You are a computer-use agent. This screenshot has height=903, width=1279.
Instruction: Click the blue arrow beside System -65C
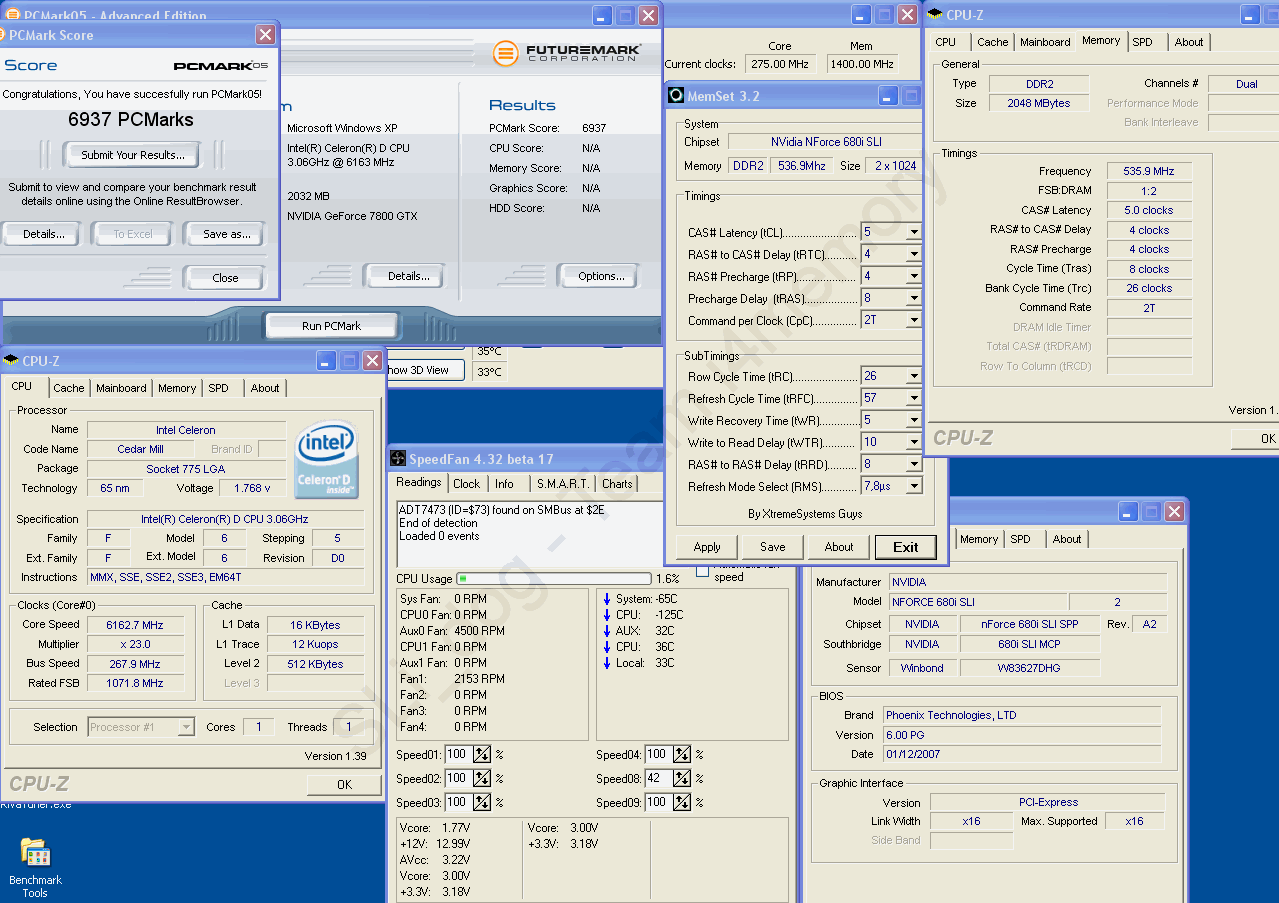tap(607, 599)
